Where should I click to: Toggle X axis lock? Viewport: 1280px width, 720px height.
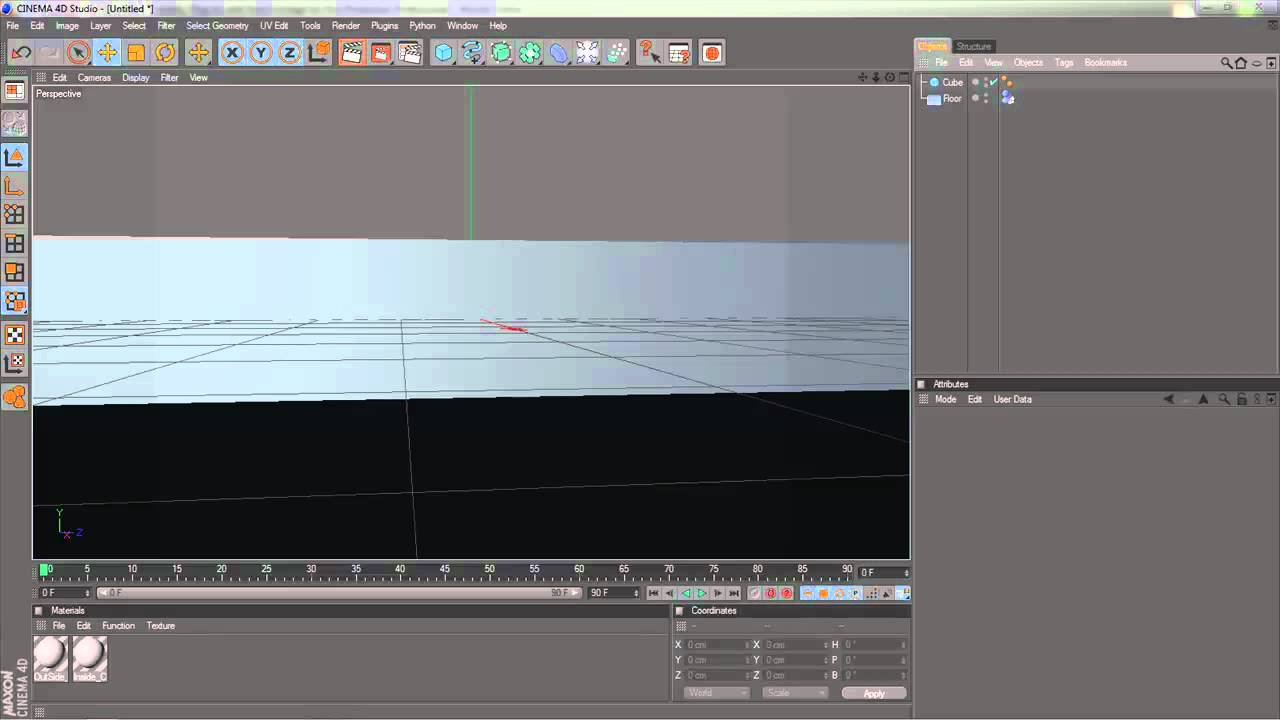tap(232, 53)
